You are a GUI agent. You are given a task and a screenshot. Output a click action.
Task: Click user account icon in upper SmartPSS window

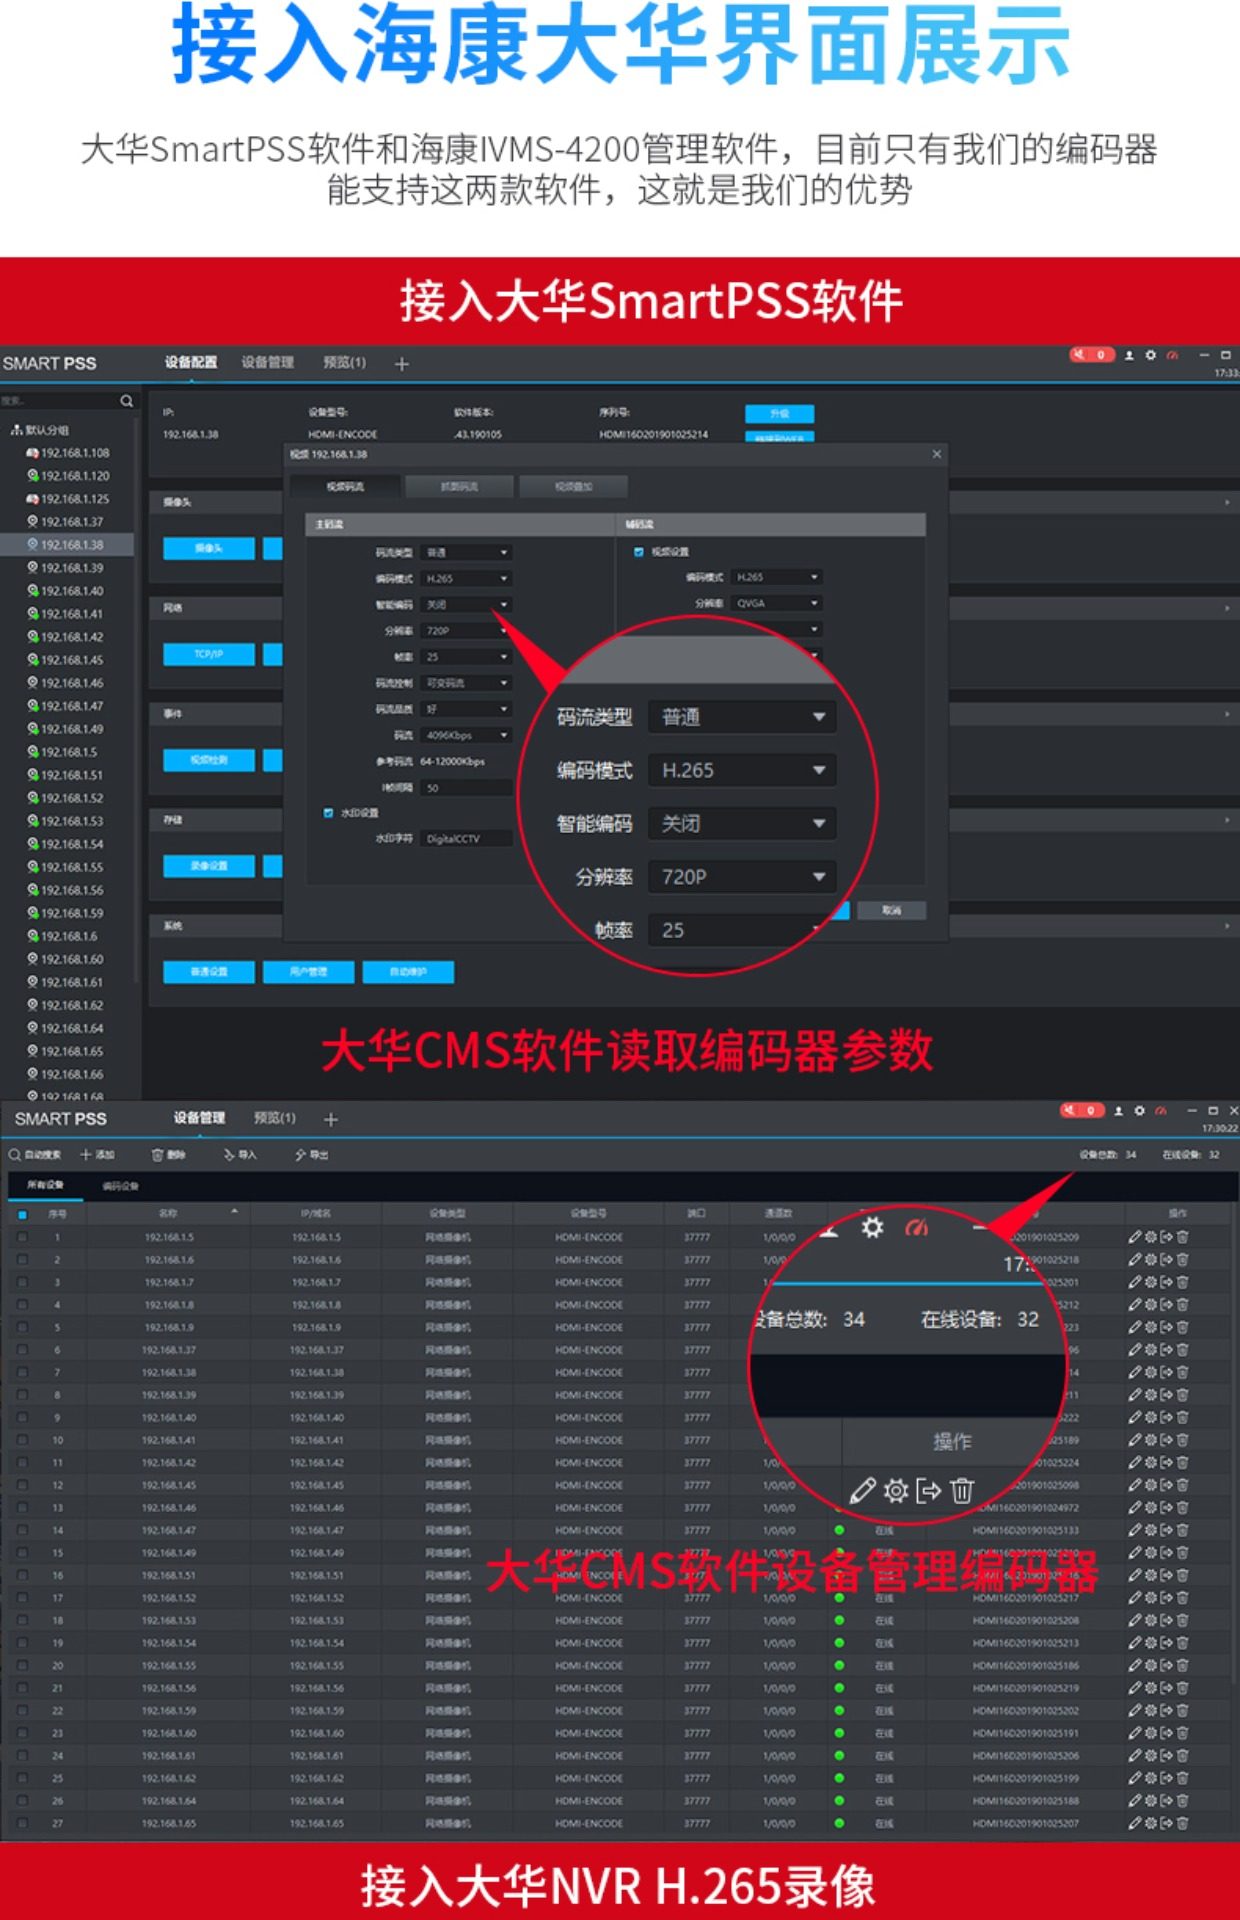pyautogui.click(x=1129, y=355)
